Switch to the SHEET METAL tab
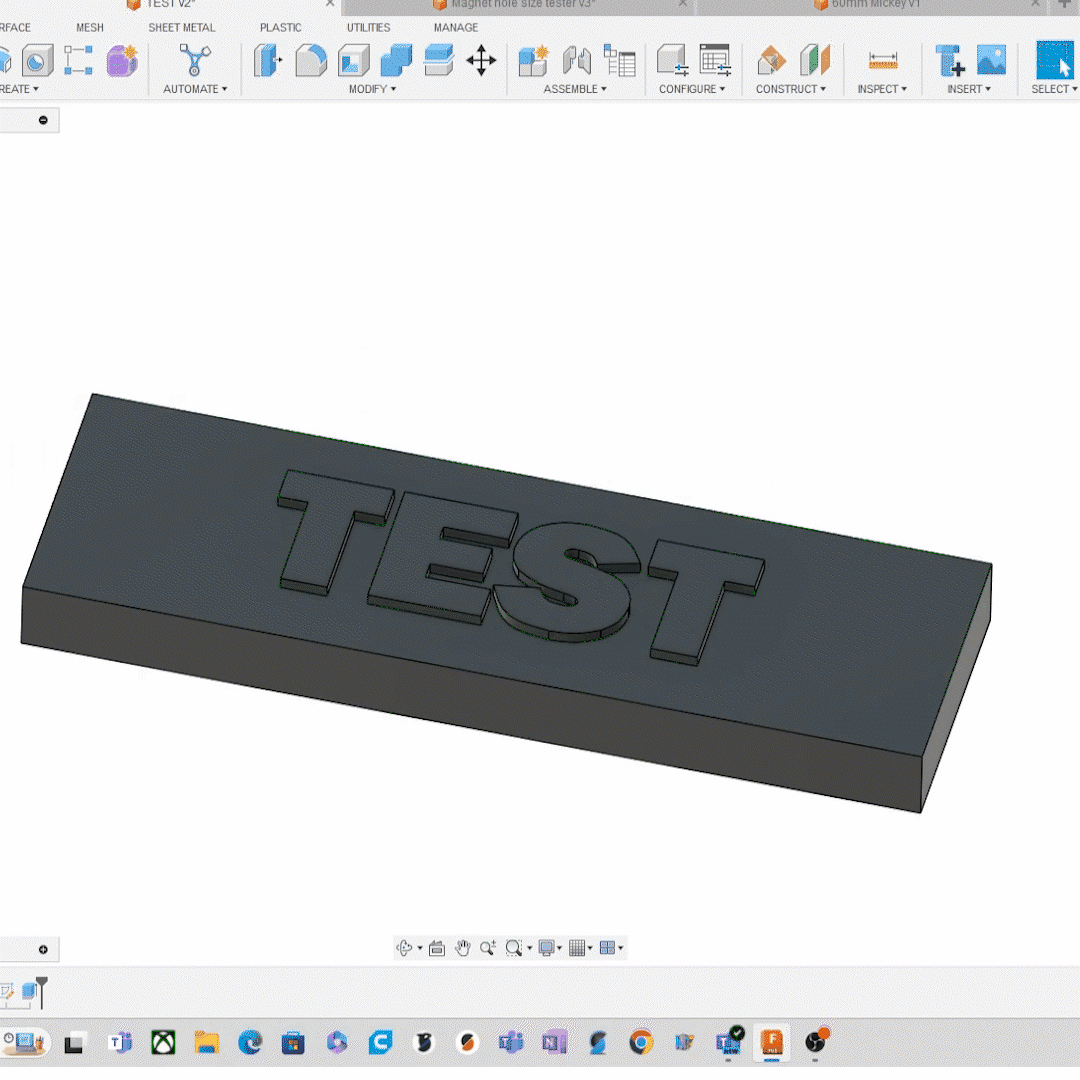Image resolution: width=1080 pixels, height=1080 pixels. pyautogui.click(x=182, y=27)
